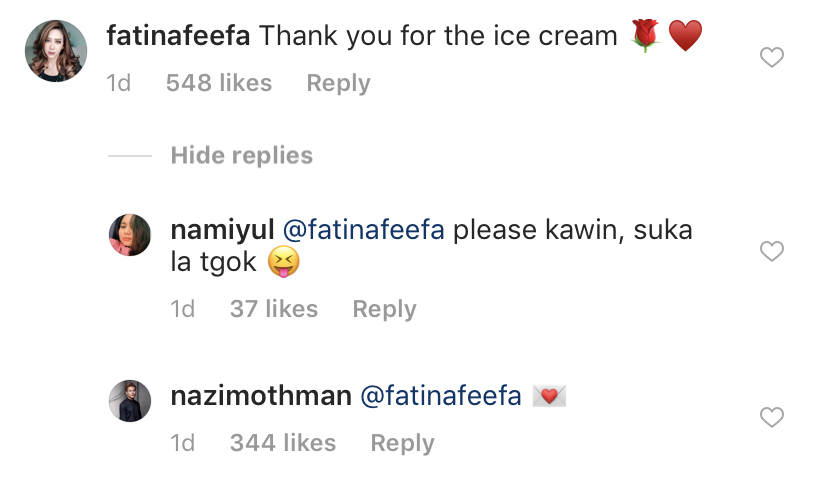View the 344 likes list
This screenshot has height=477, width=828.
point(283,443)
